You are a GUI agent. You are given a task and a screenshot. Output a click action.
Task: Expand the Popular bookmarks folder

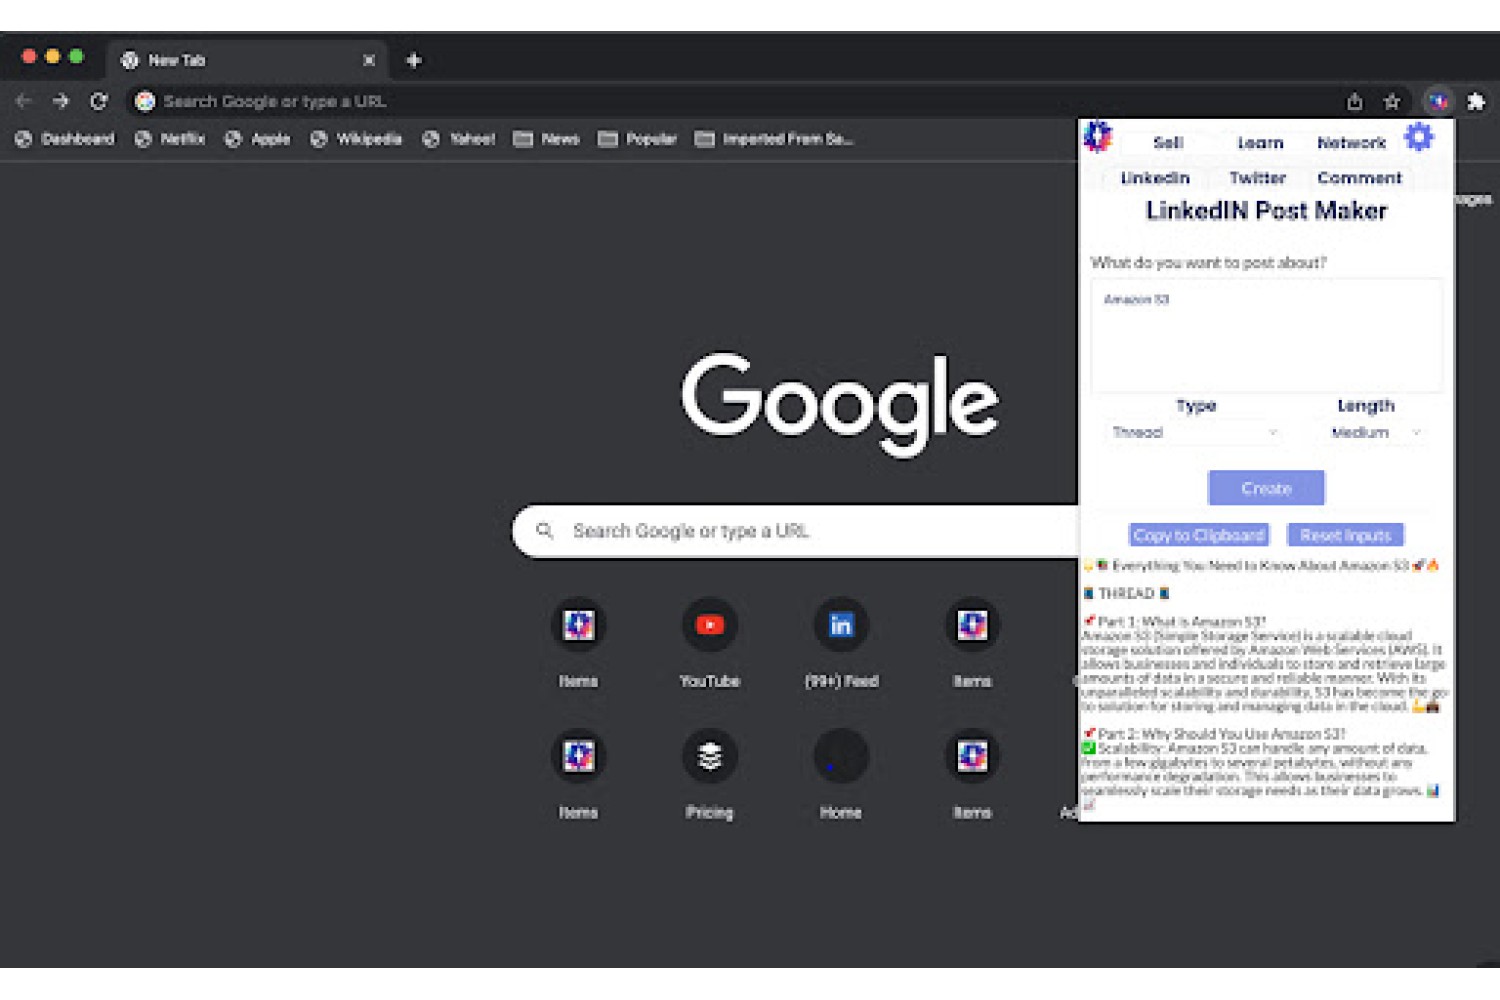coord(638,139)
